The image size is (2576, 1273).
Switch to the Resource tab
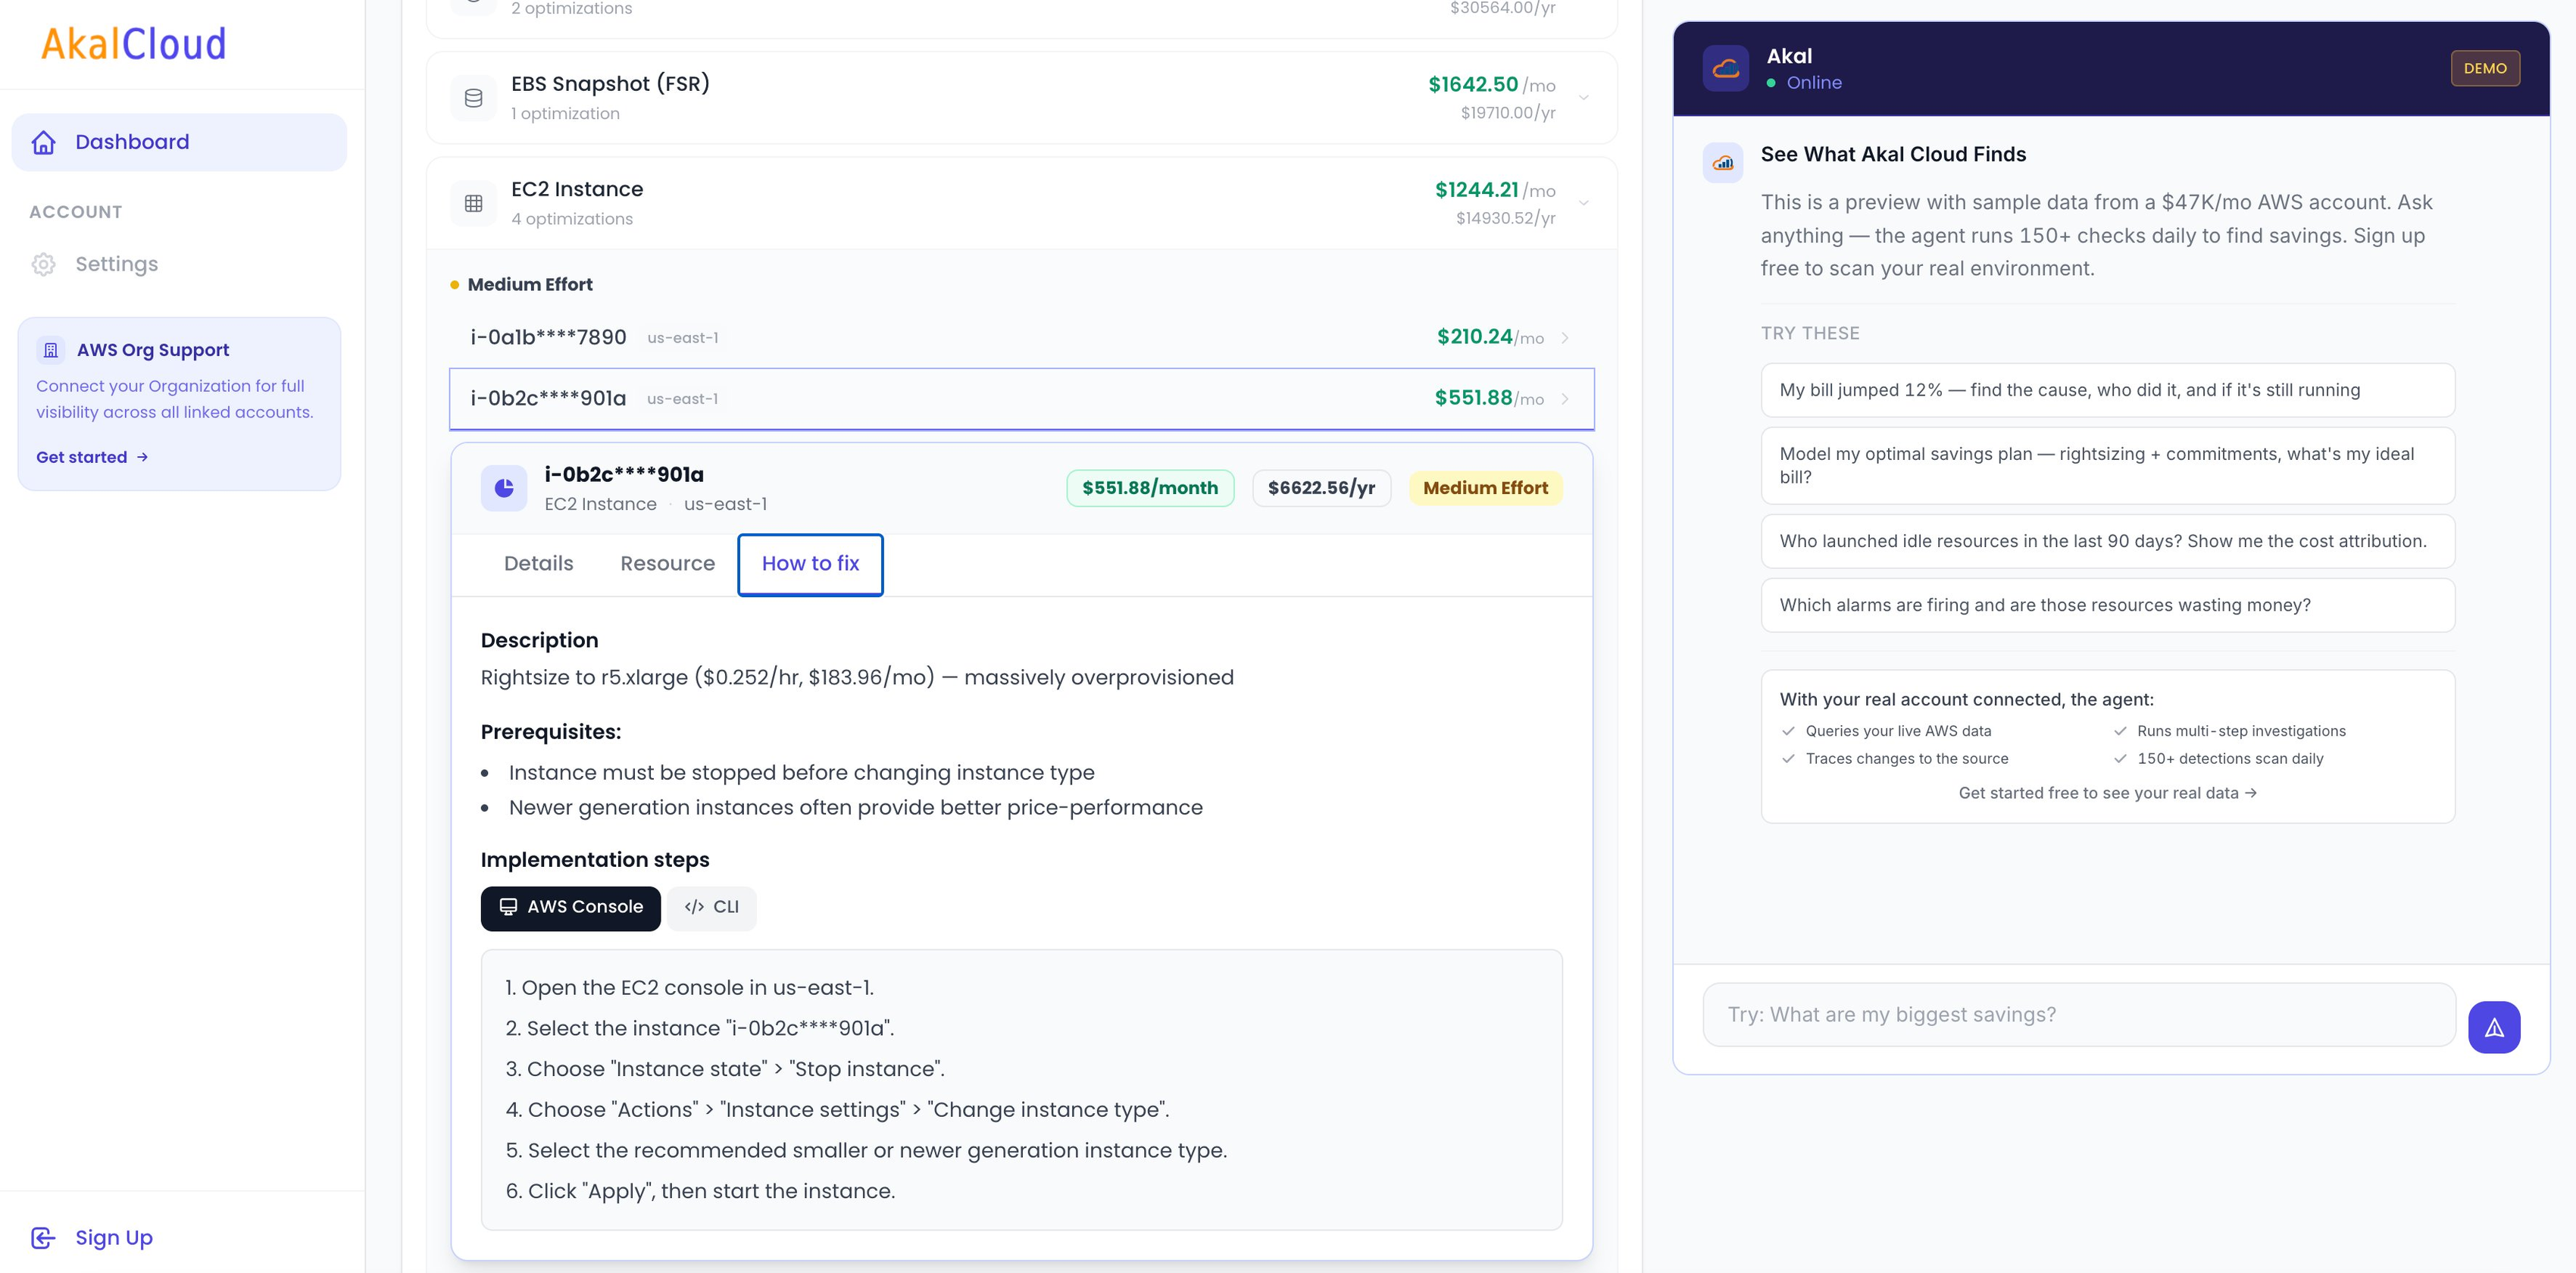tap(667, 564)
